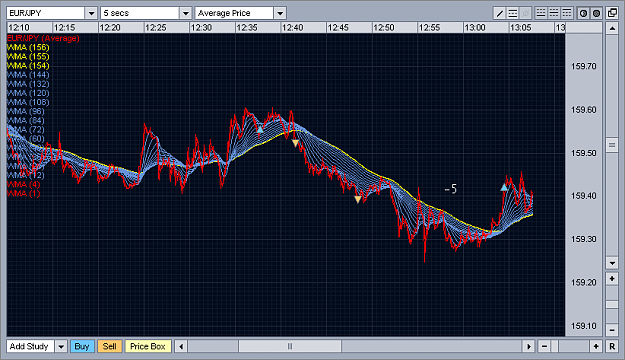
Task: Open the Average Price type dropdown
Action: [280, 13]
